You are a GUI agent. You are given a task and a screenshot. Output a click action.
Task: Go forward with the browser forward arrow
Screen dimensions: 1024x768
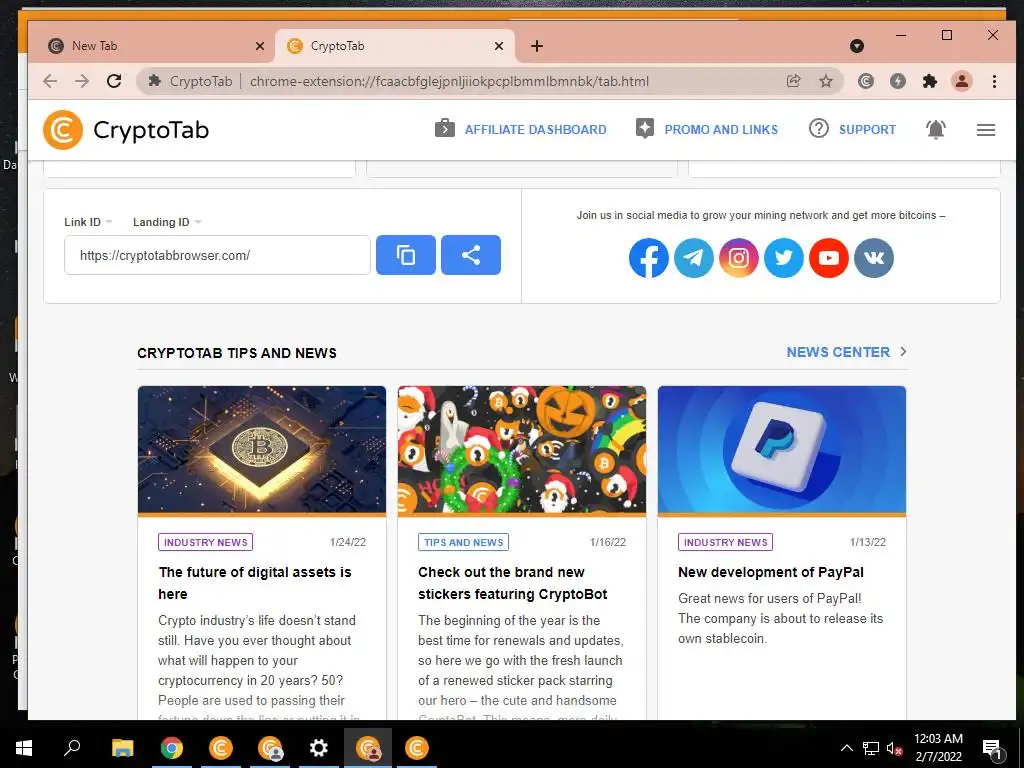coord(82,81)
